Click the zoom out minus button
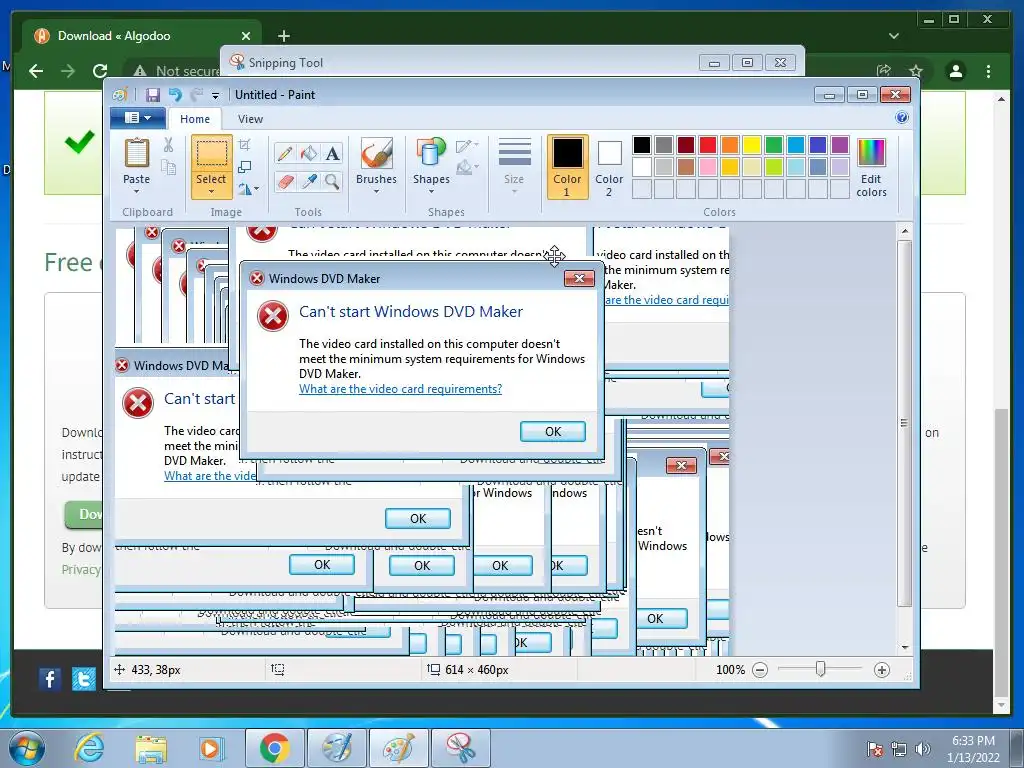The width and height of the screenshot is (1024, 768). pos(760,670)
